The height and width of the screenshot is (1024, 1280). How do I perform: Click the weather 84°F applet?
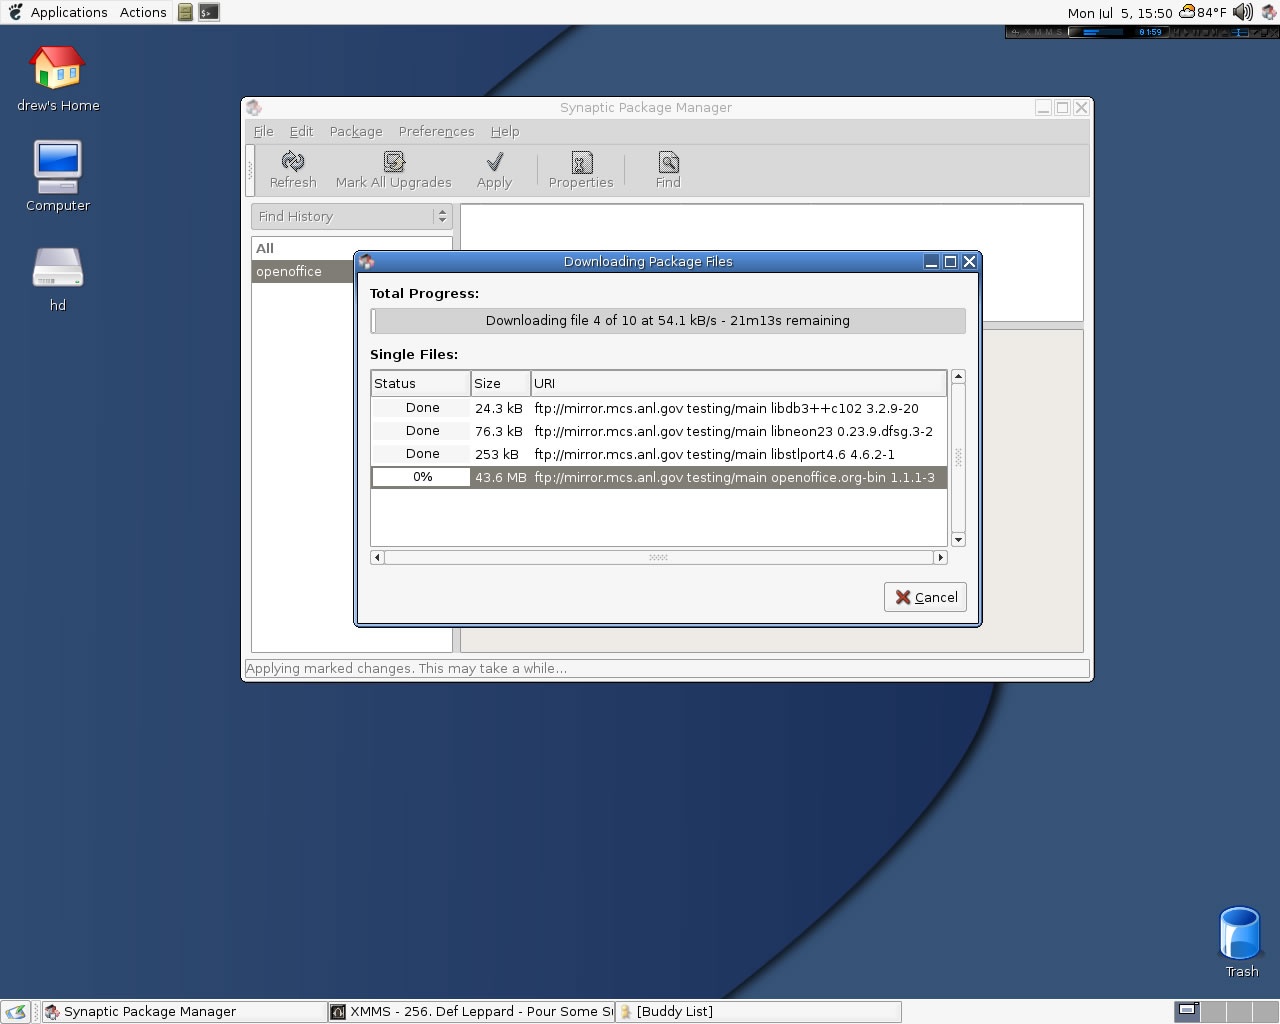[x=1203, y=12]
